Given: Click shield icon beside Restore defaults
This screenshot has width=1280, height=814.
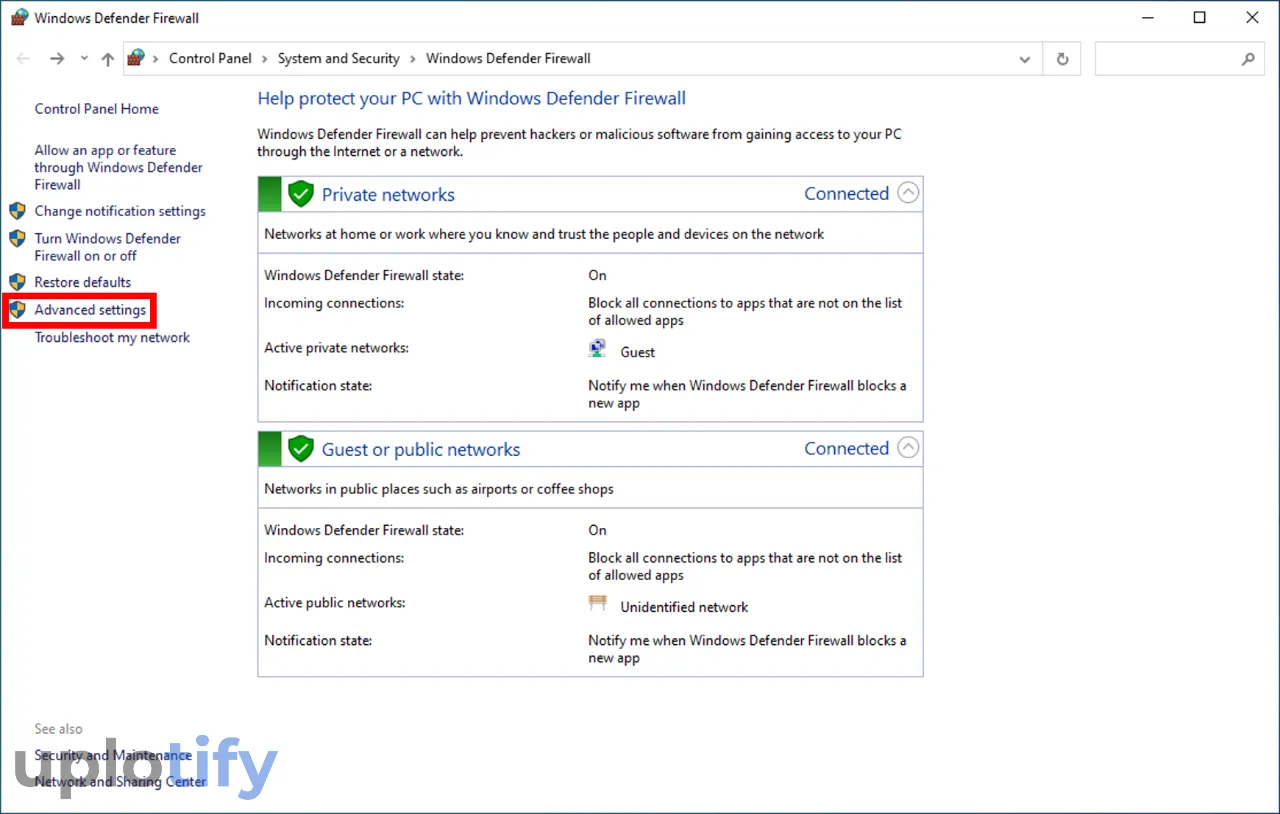Looking at the screenshot, I should click(x=17, y=282).
